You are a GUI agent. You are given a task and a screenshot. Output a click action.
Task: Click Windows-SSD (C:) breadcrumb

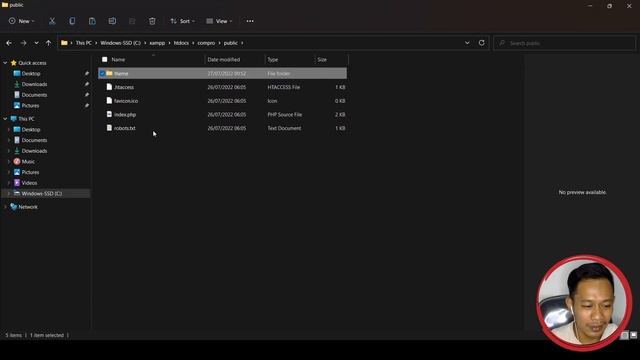(x=120, y=43)
